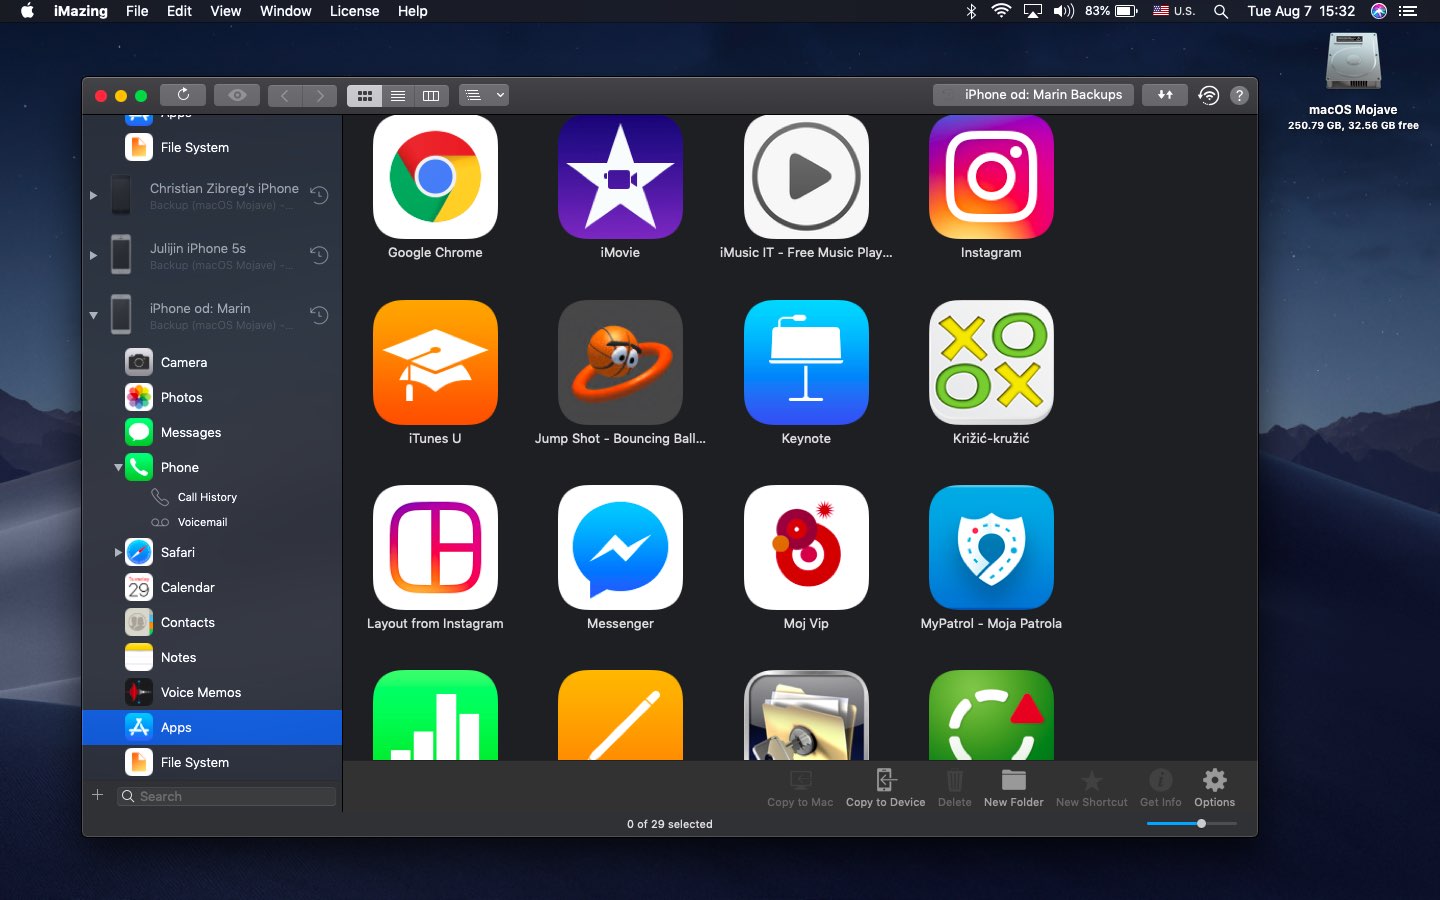The image size is (1440, 900).
Task: Click the Refresh button in toolbar
Action: pyautogui.click(x=183, y=95)
